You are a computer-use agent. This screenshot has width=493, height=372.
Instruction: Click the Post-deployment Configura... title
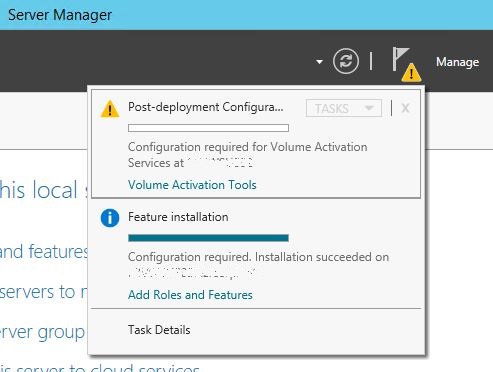tap(206, 107)
